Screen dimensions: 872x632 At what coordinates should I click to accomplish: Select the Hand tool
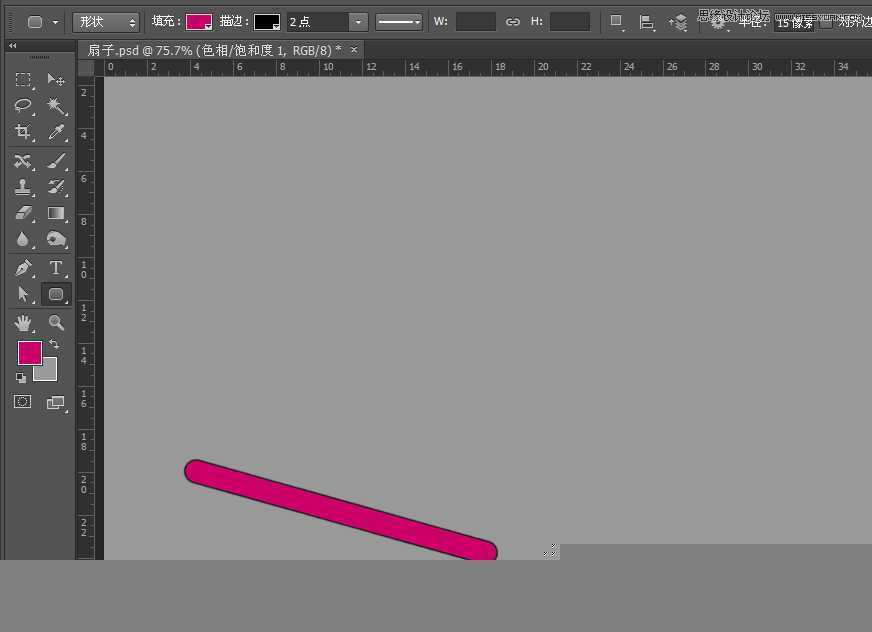tap(23, 323)
